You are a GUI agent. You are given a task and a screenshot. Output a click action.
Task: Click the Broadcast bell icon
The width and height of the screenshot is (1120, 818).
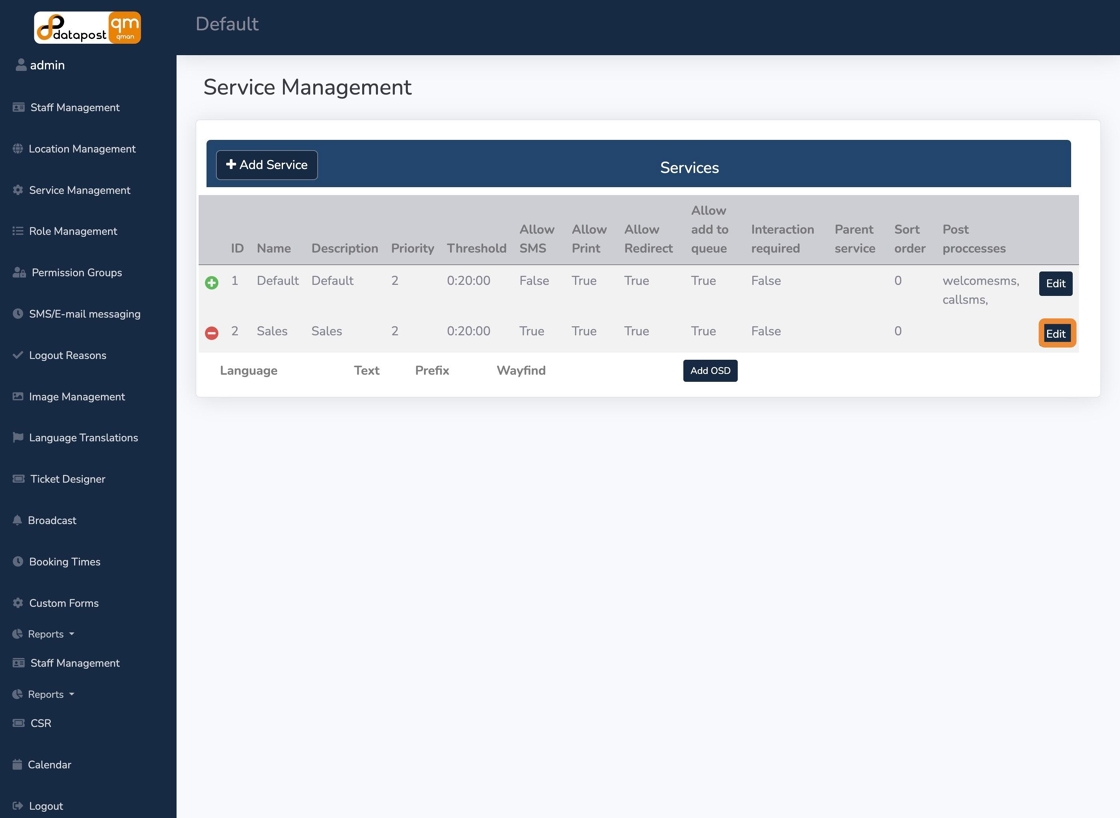17,520
